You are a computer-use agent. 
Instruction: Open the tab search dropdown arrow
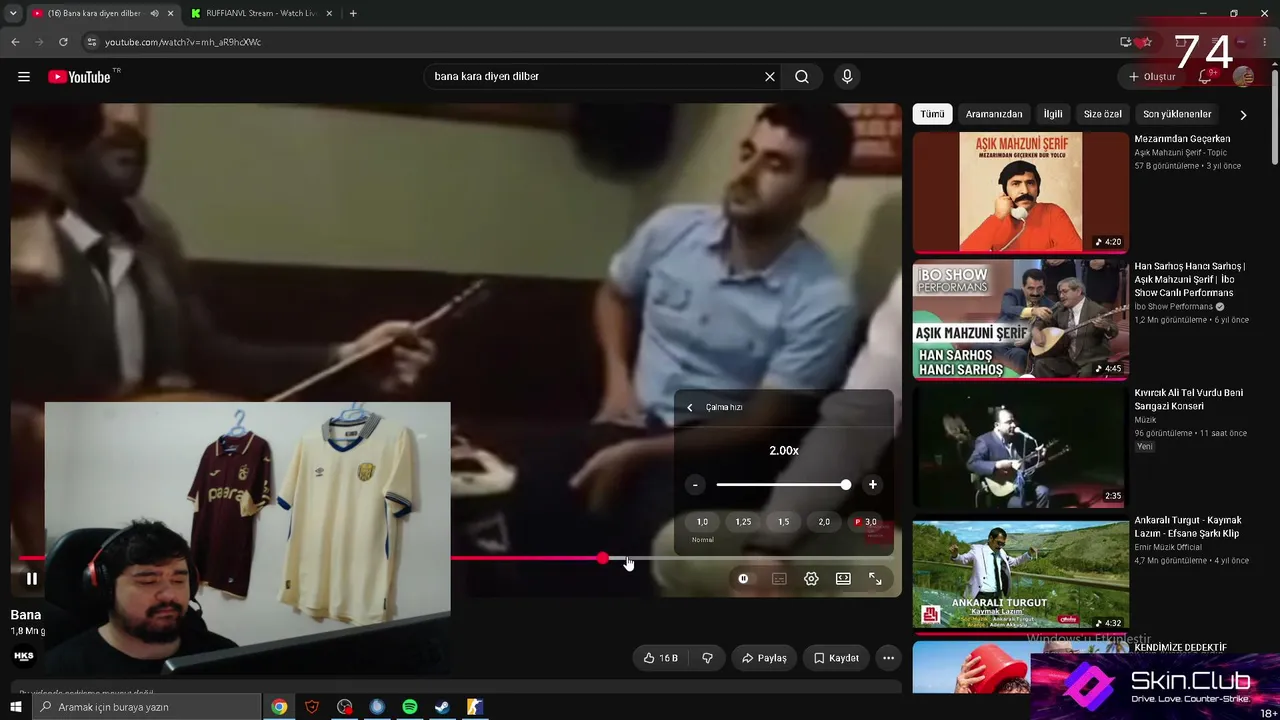click(13, 13)
